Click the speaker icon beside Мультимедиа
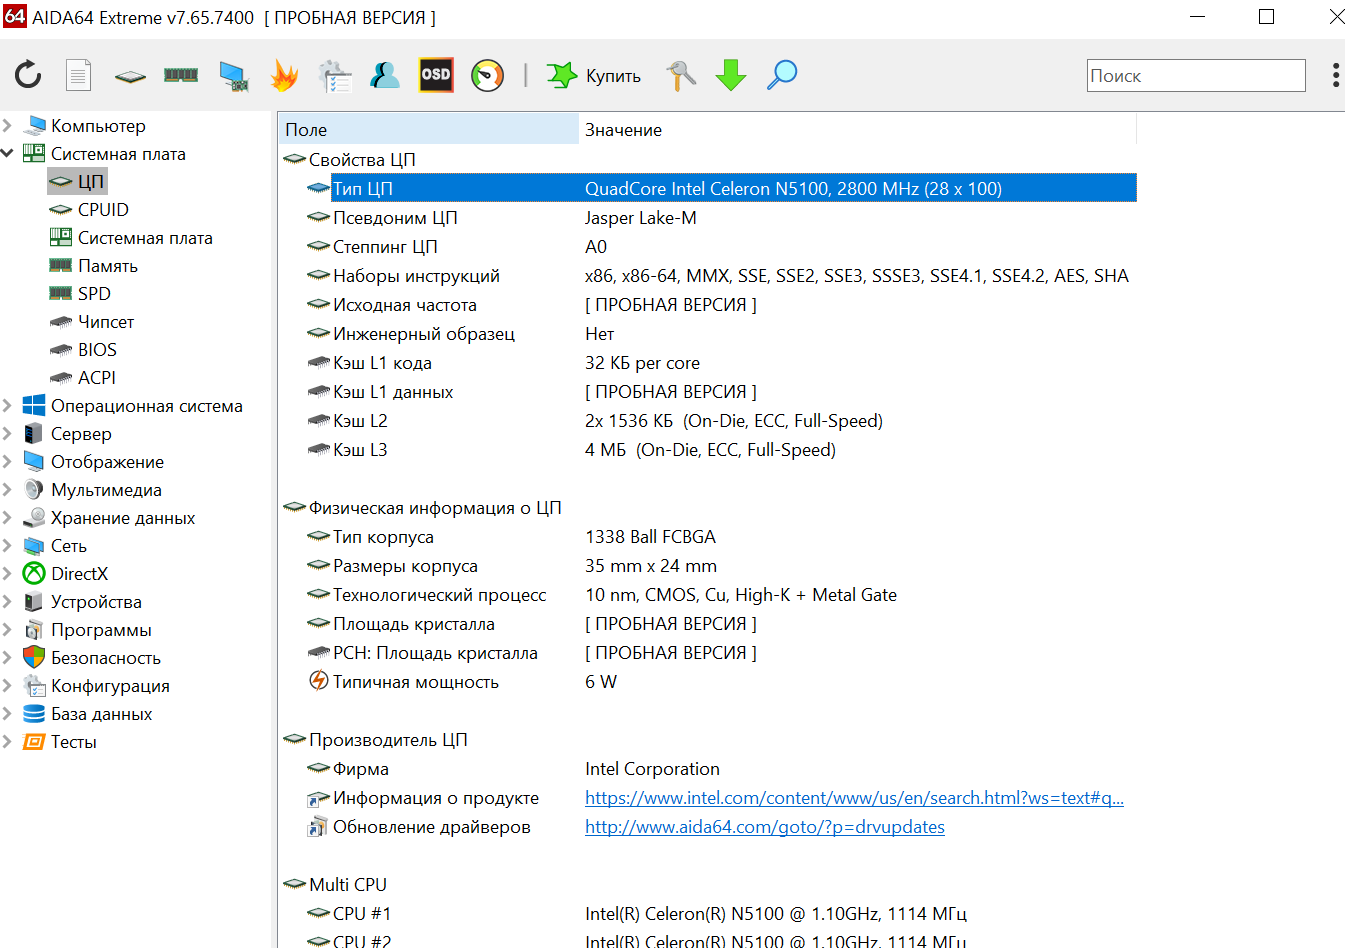This screenshot has width=1345, height=948. point(34,490)
